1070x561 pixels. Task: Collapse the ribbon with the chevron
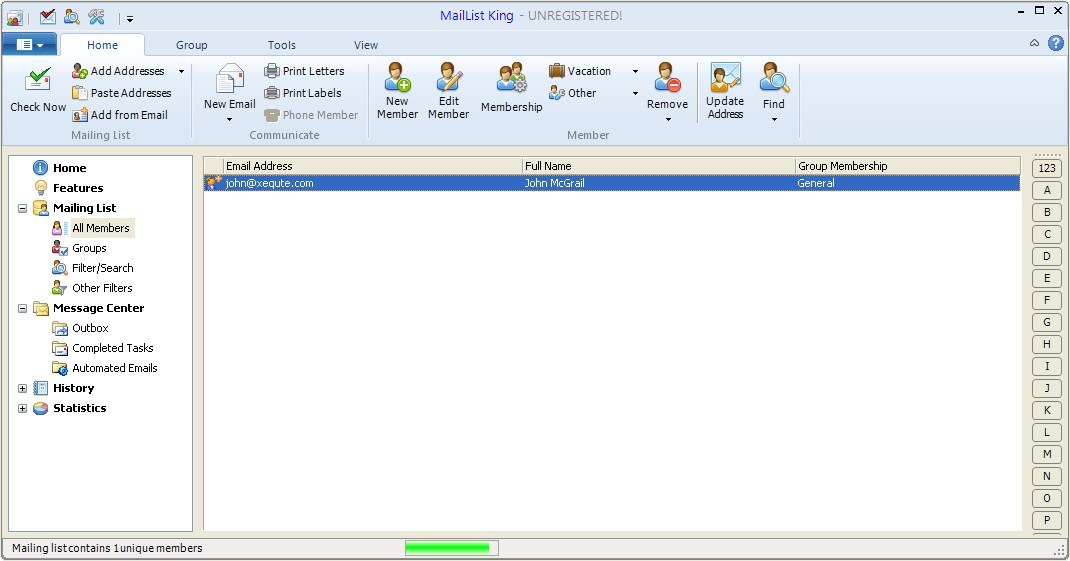pos(1035,43)
